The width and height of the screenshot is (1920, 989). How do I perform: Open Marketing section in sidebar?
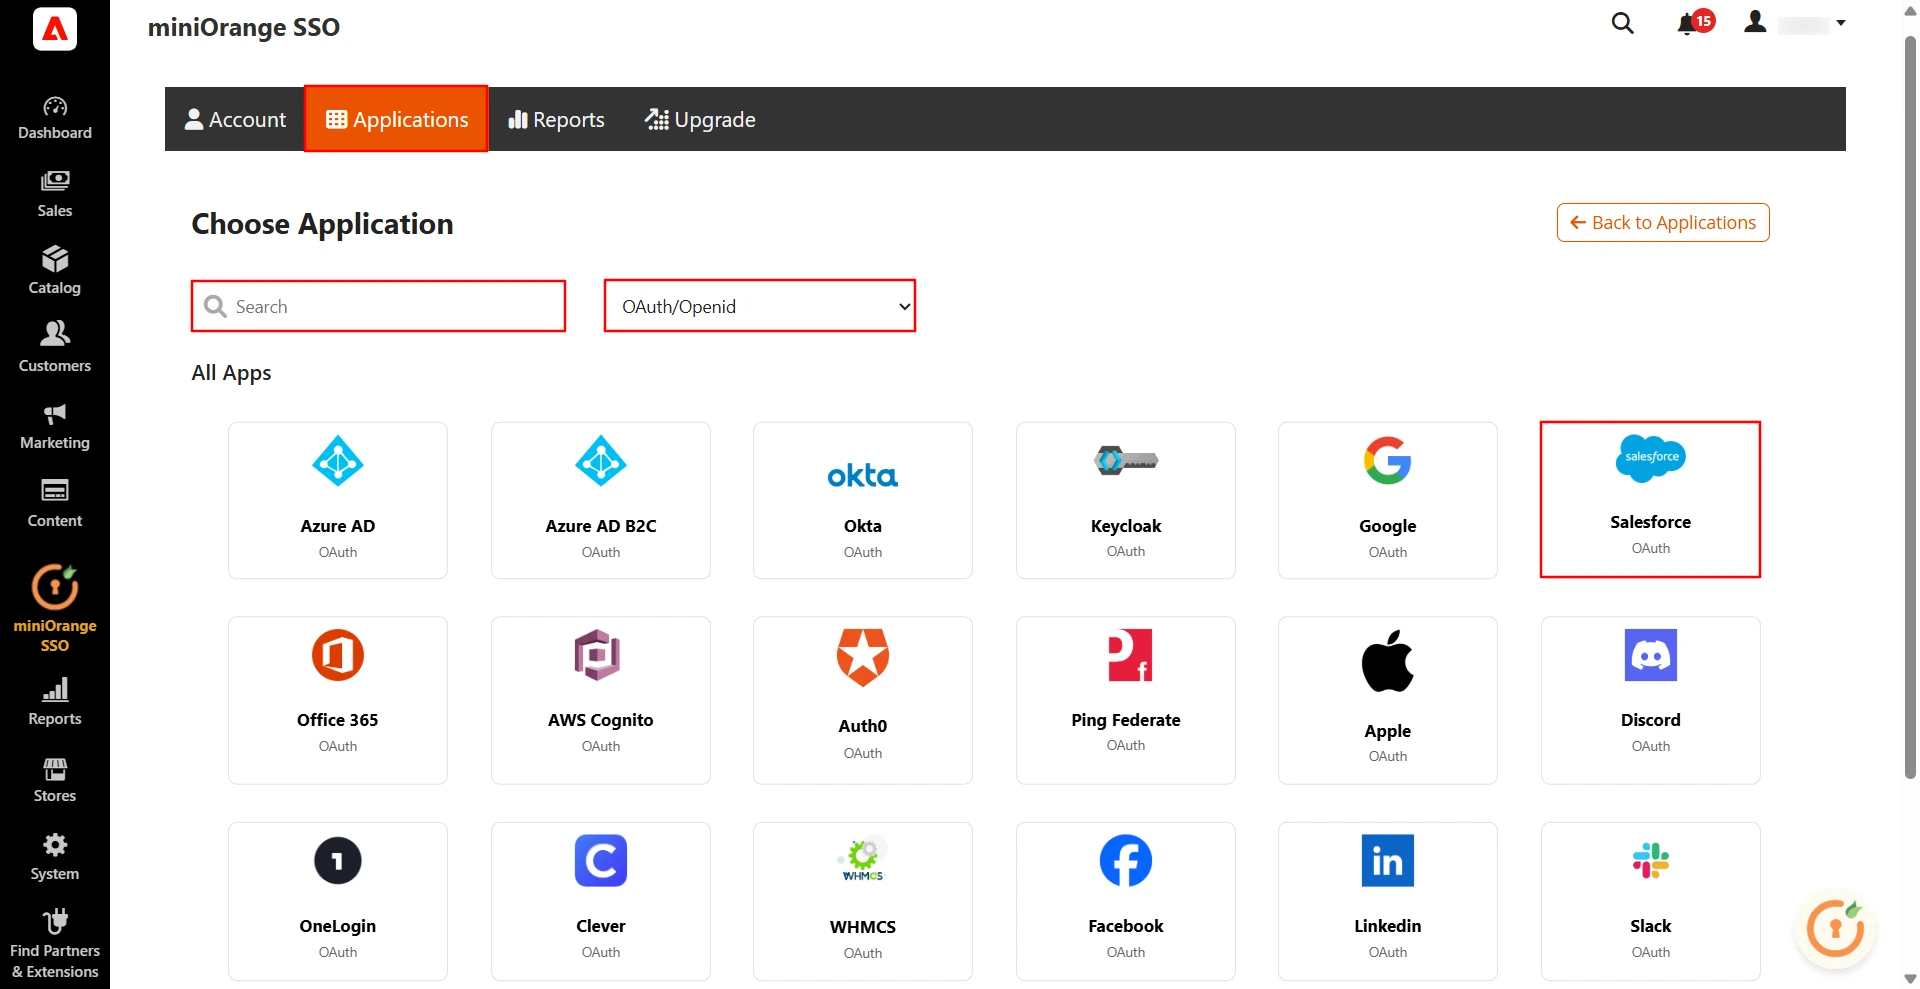click(55, 427)
